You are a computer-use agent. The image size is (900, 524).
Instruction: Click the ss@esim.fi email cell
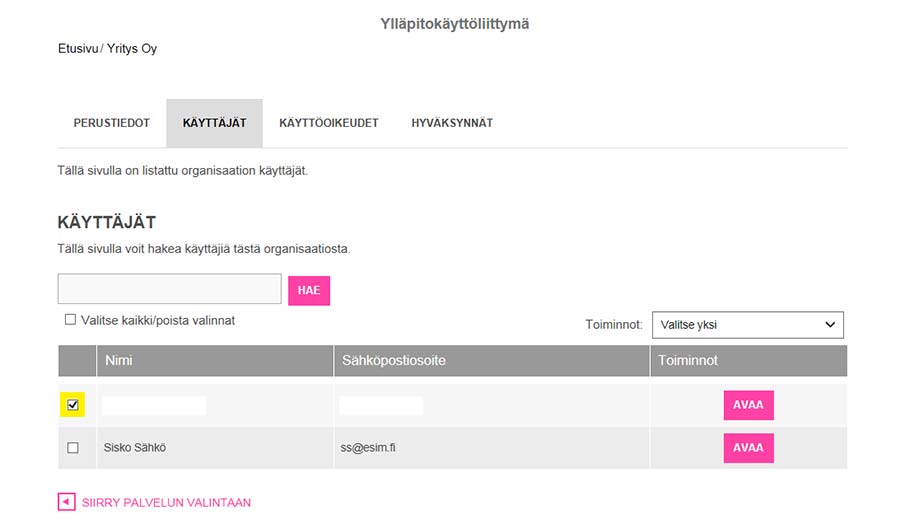pyautogui.click(x=368, y=448)
